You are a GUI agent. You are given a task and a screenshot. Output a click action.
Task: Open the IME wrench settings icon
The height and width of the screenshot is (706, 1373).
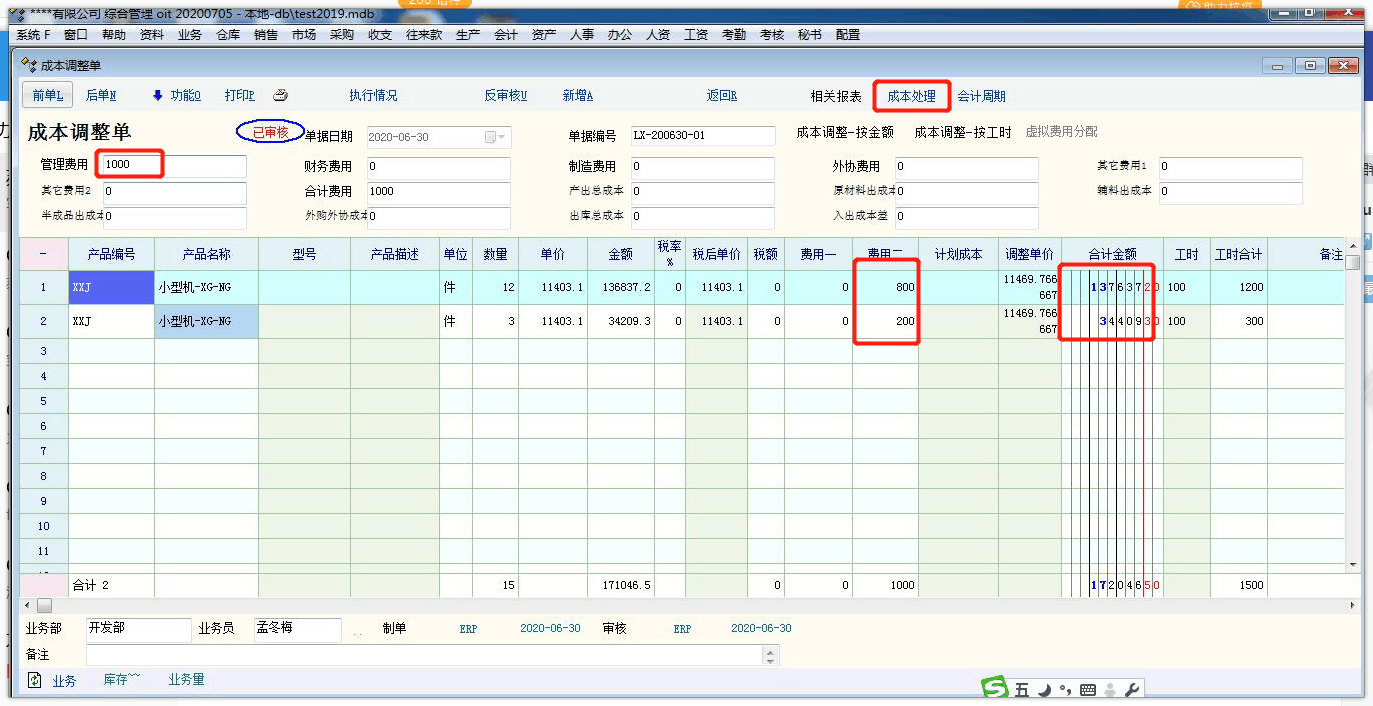[x=1132, y=690]
